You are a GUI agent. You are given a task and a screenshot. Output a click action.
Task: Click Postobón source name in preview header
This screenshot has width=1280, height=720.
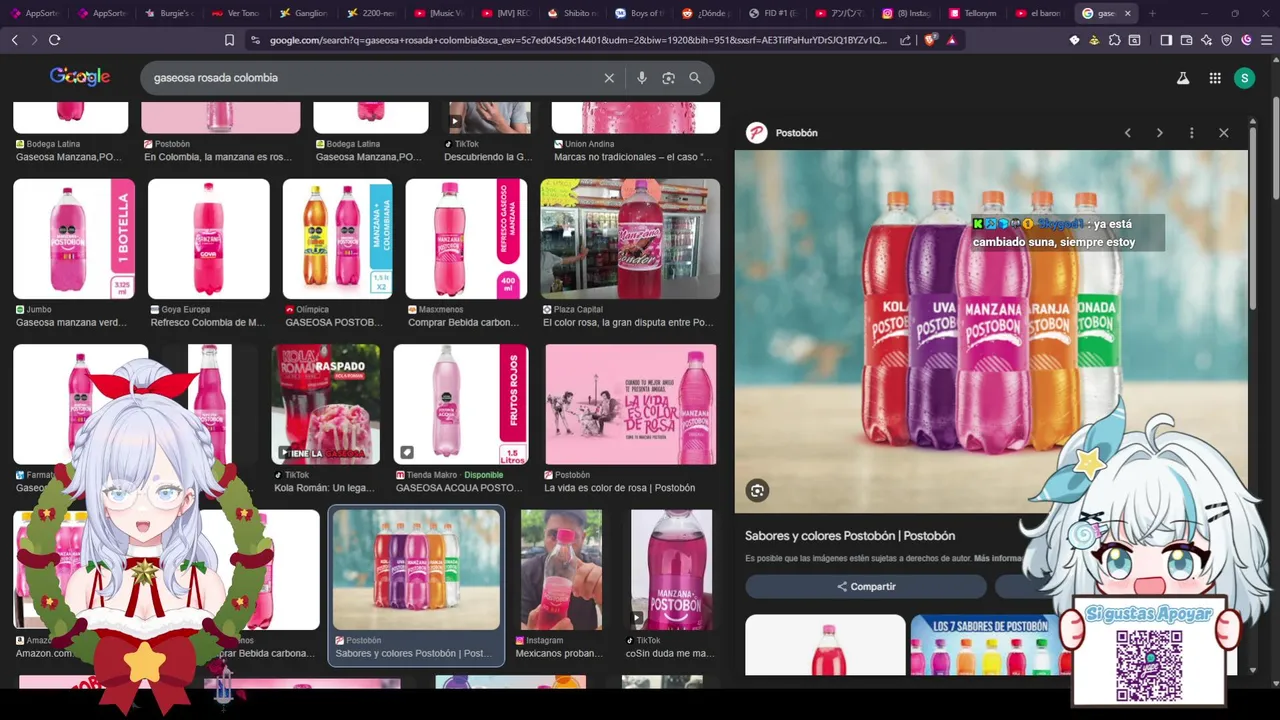coord(797,133)
